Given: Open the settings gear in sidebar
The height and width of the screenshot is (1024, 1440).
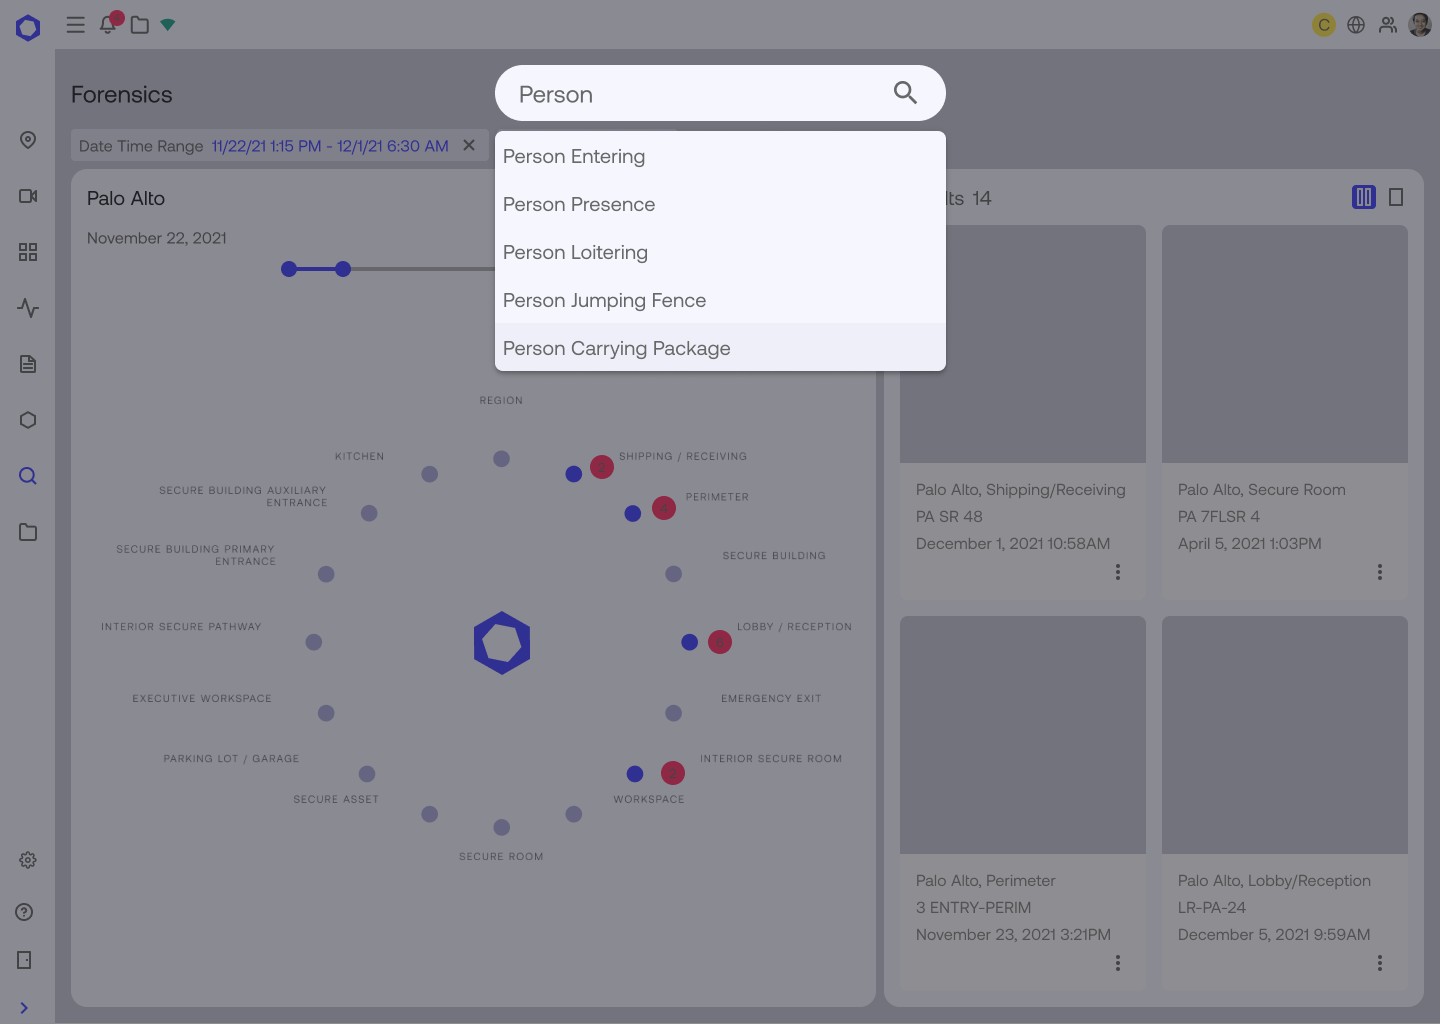Looking at the screenshot, I should [x=28, y=860].
